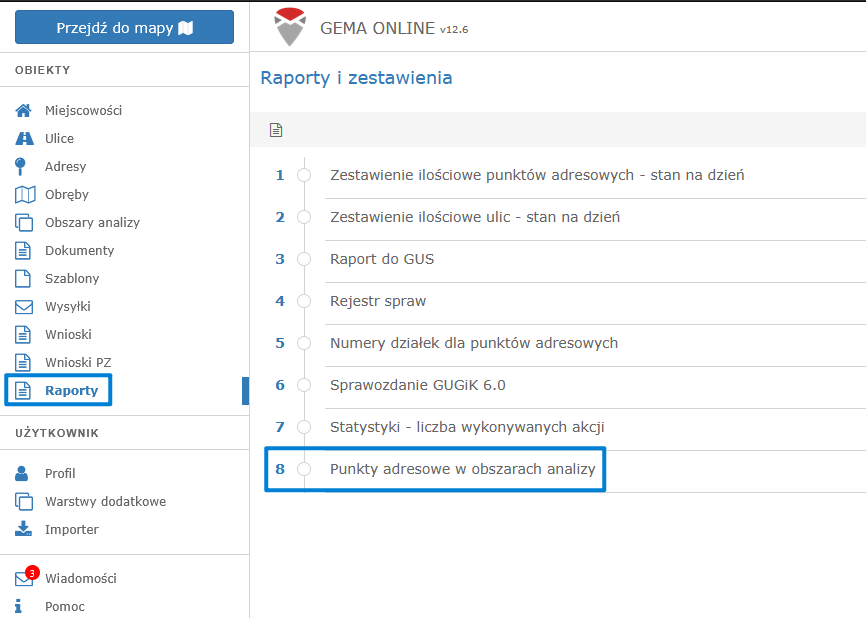866x618 pixels.
Task: Open the Rejestr spraw report
Action: pyautogui.click(x=378, y=301)
